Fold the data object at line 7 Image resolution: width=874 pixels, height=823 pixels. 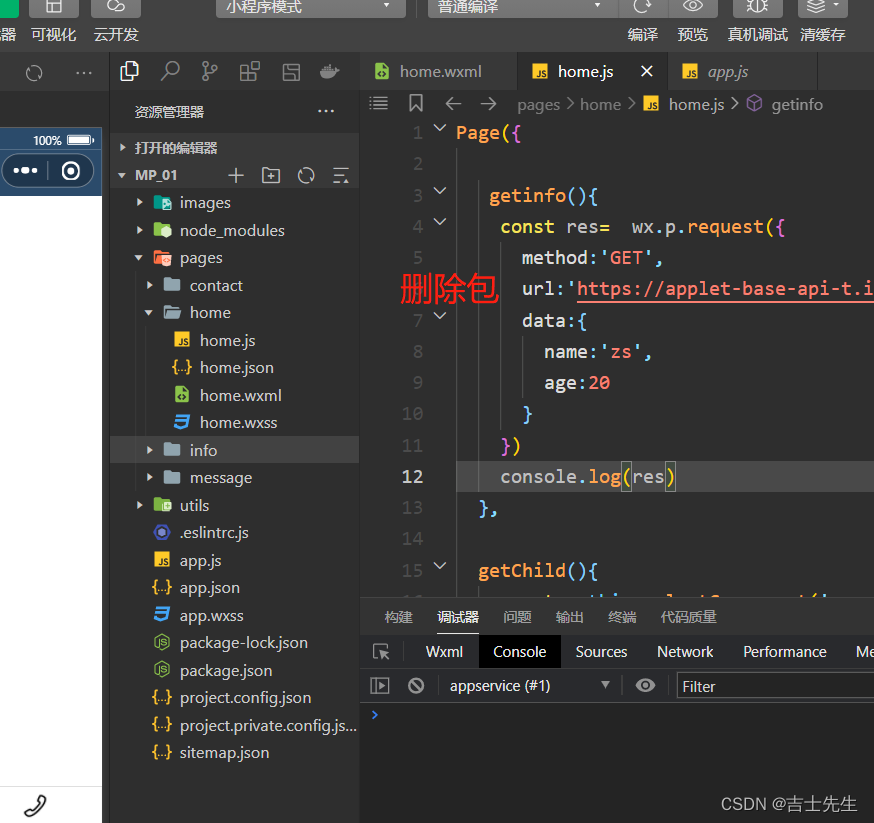click(x=440, y=316)
